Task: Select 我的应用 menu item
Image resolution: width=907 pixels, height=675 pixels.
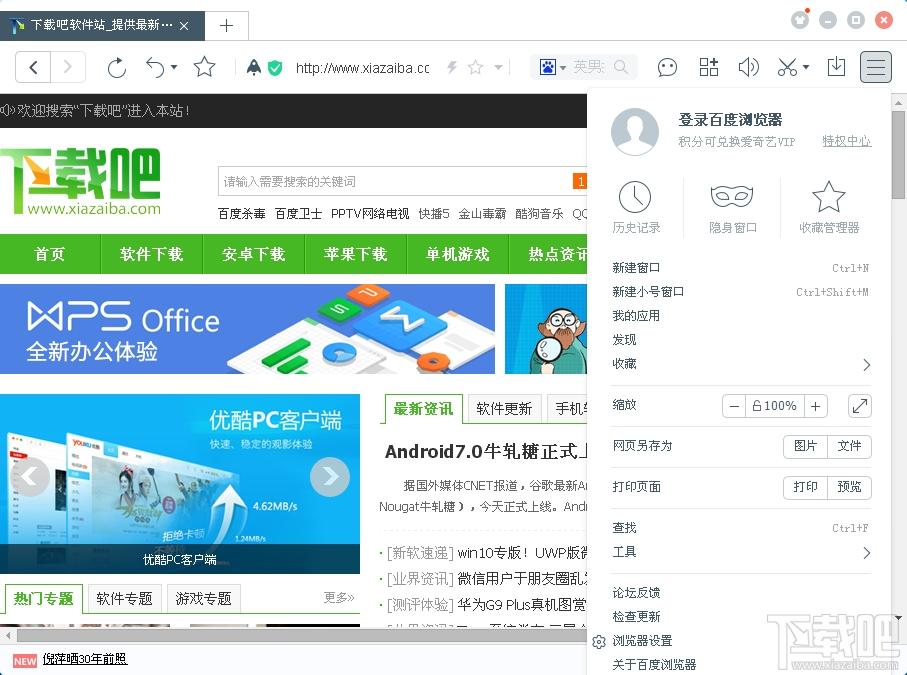Action: tap(740, 316)
